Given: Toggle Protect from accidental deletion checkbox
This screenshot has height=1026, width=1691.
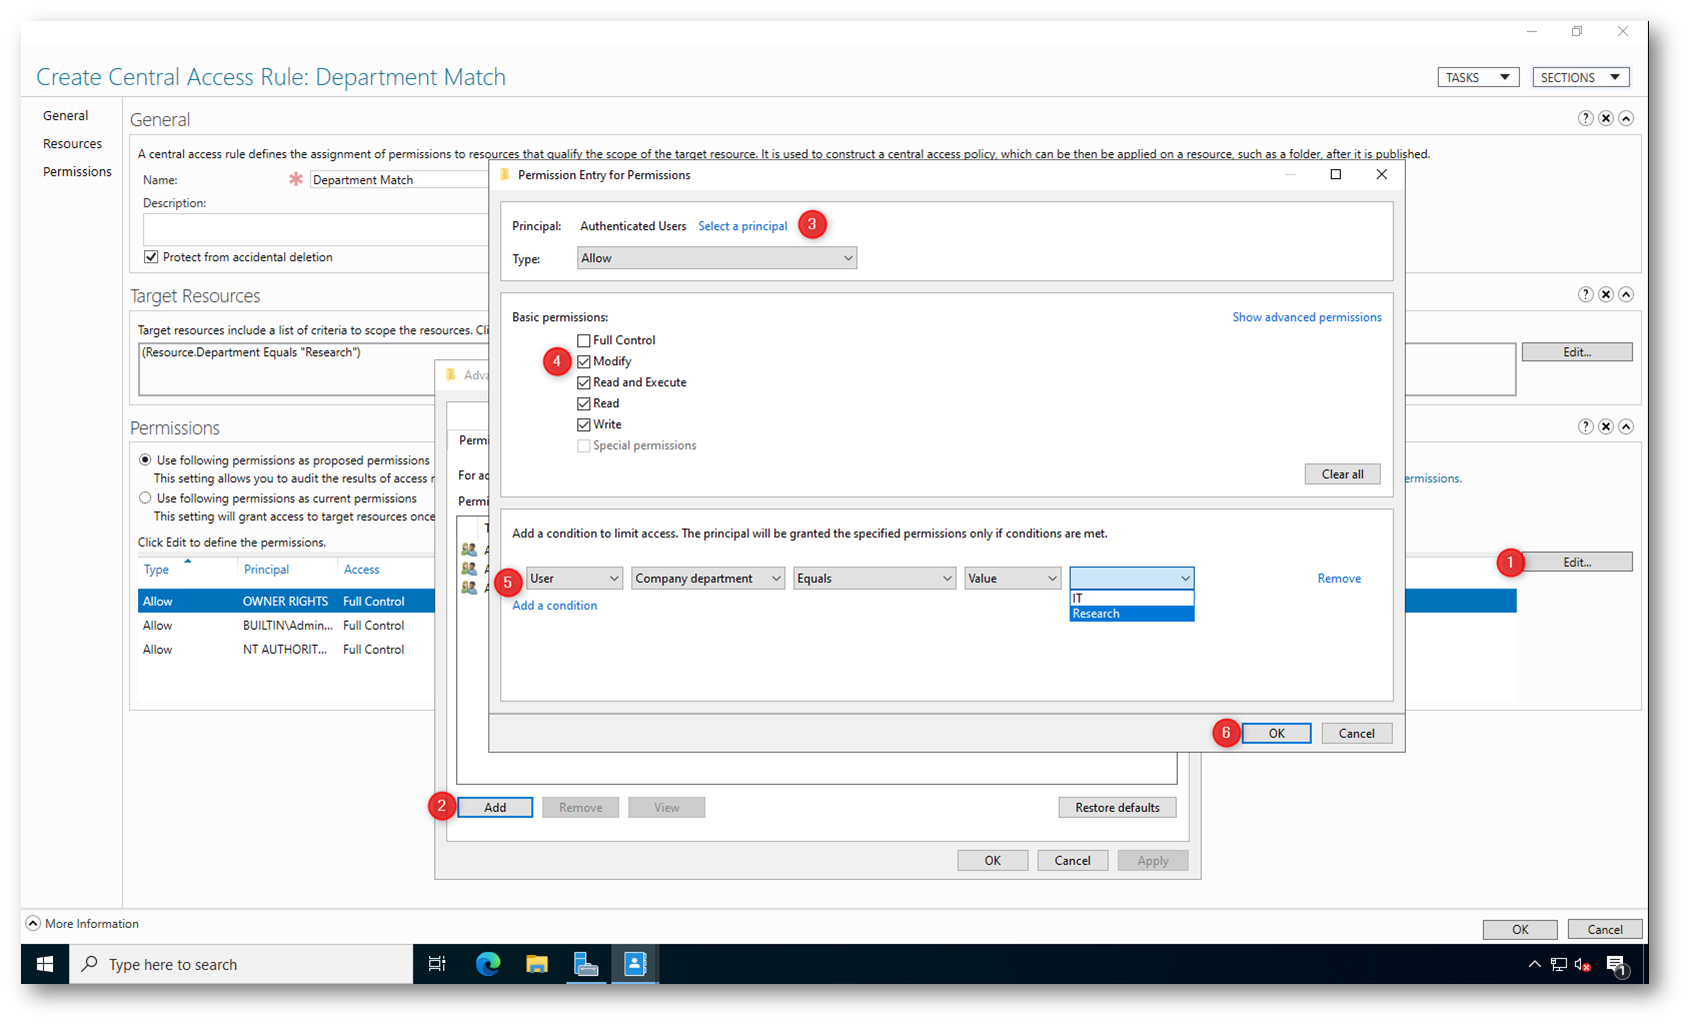Looking at the screenshot, I should (x=151, y=257).
